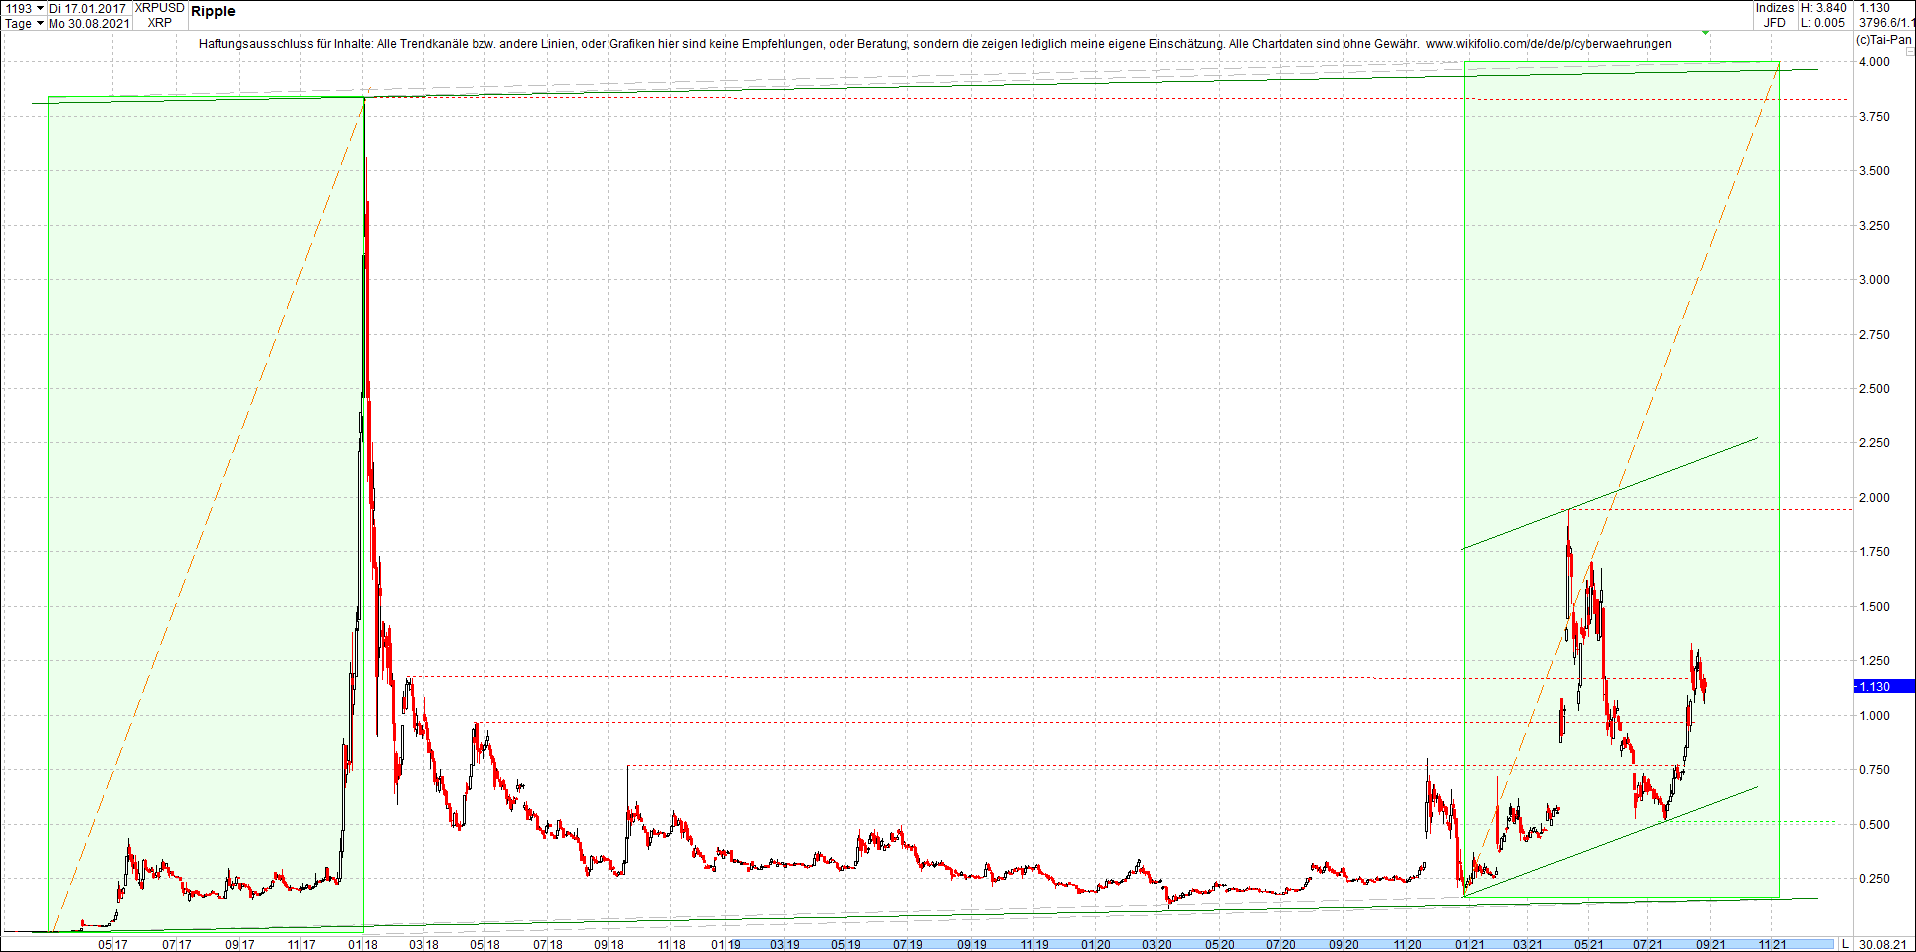The image size is (1916, 952).
Task: Click the high value "H: 3.840"
Action: (x=1824, y=8)
